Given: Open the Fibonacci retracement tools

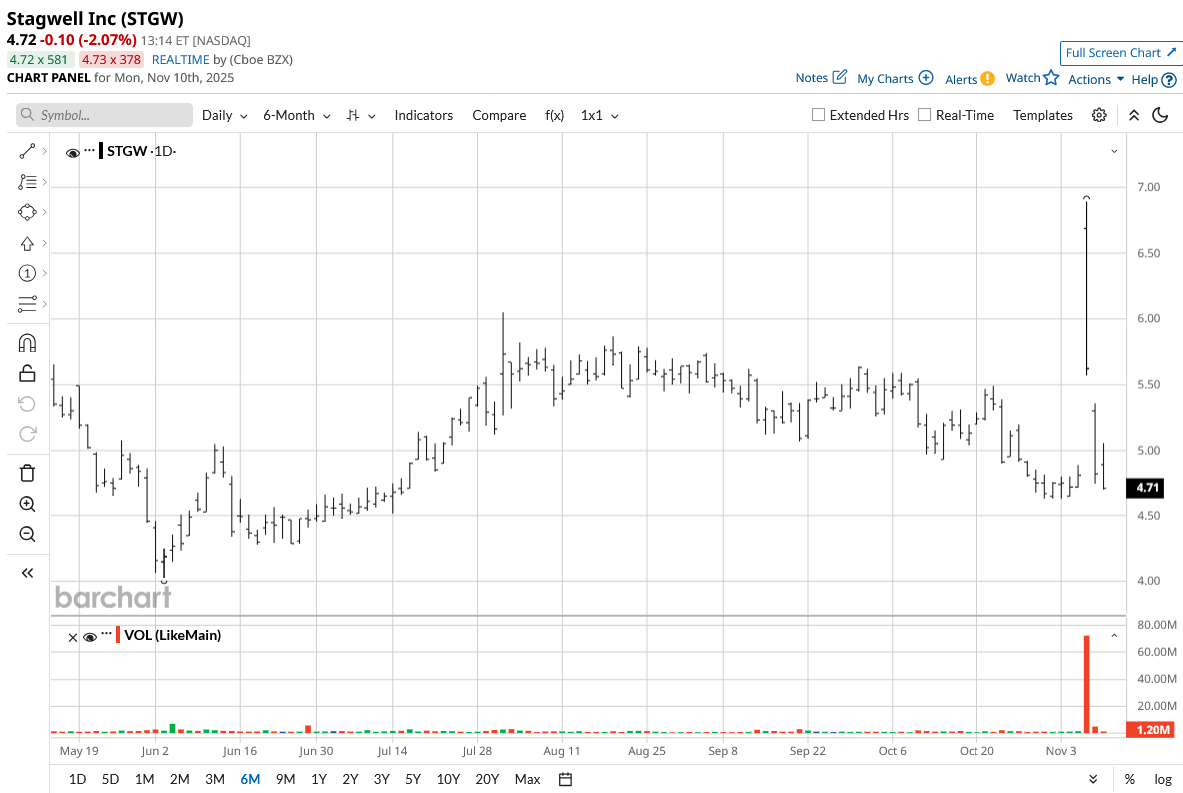Looking at the screenshot, I should click(27, 182).
